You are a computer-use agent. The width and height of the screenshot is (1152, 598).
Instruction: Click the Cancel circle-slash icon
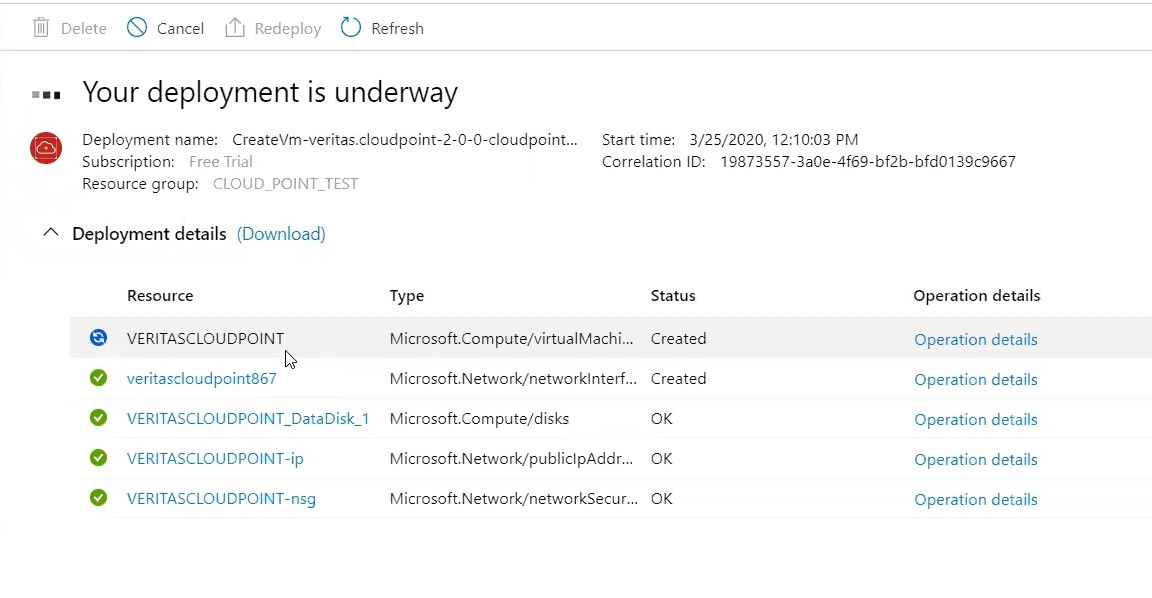(x=137, y=28)
